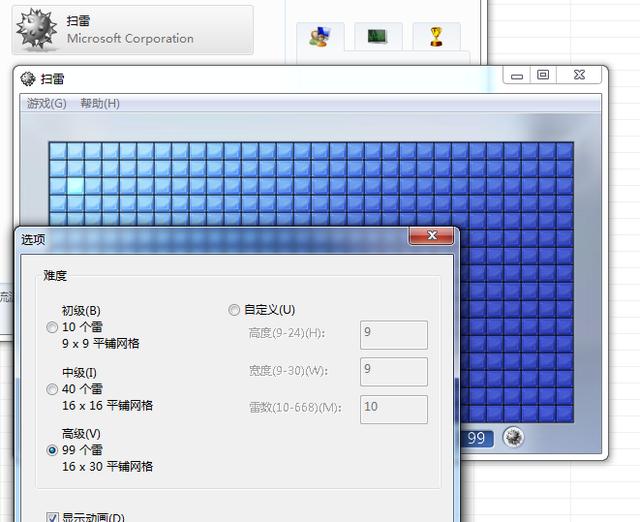Click the spiky mine icon of 扫雷 entry

click(36, 28)
